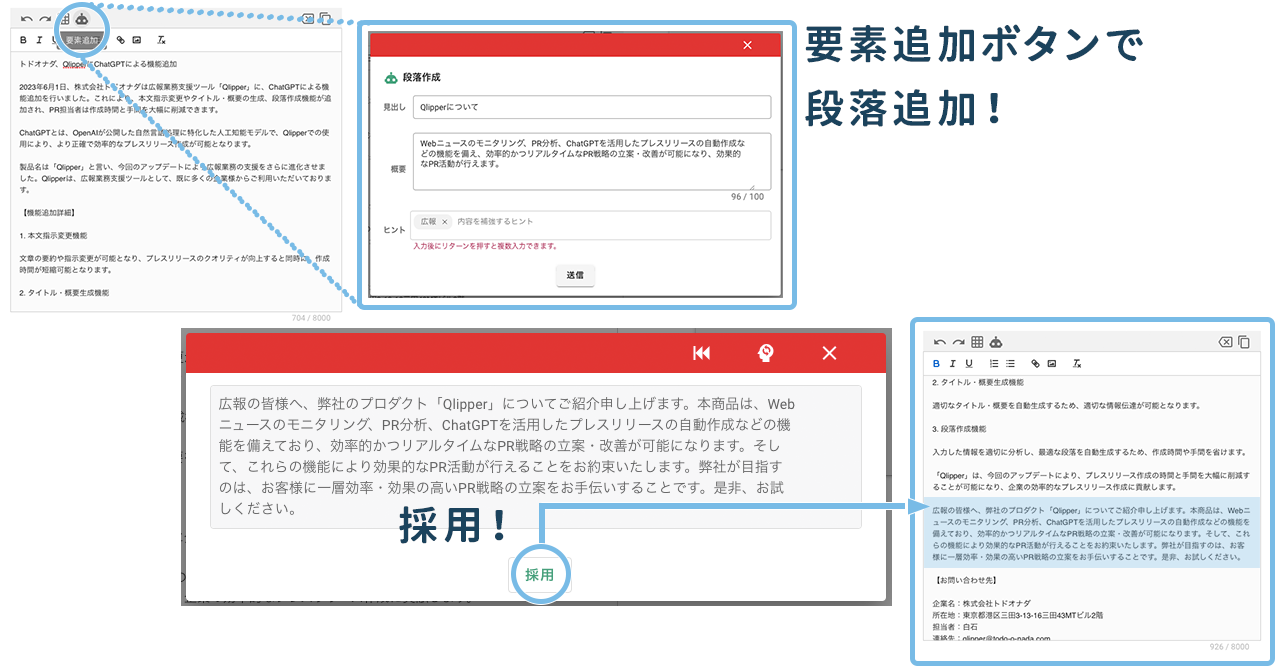Close the 段落作成 dialog
This screenshot has height=670, width=1280.
(x=747, y=45)
